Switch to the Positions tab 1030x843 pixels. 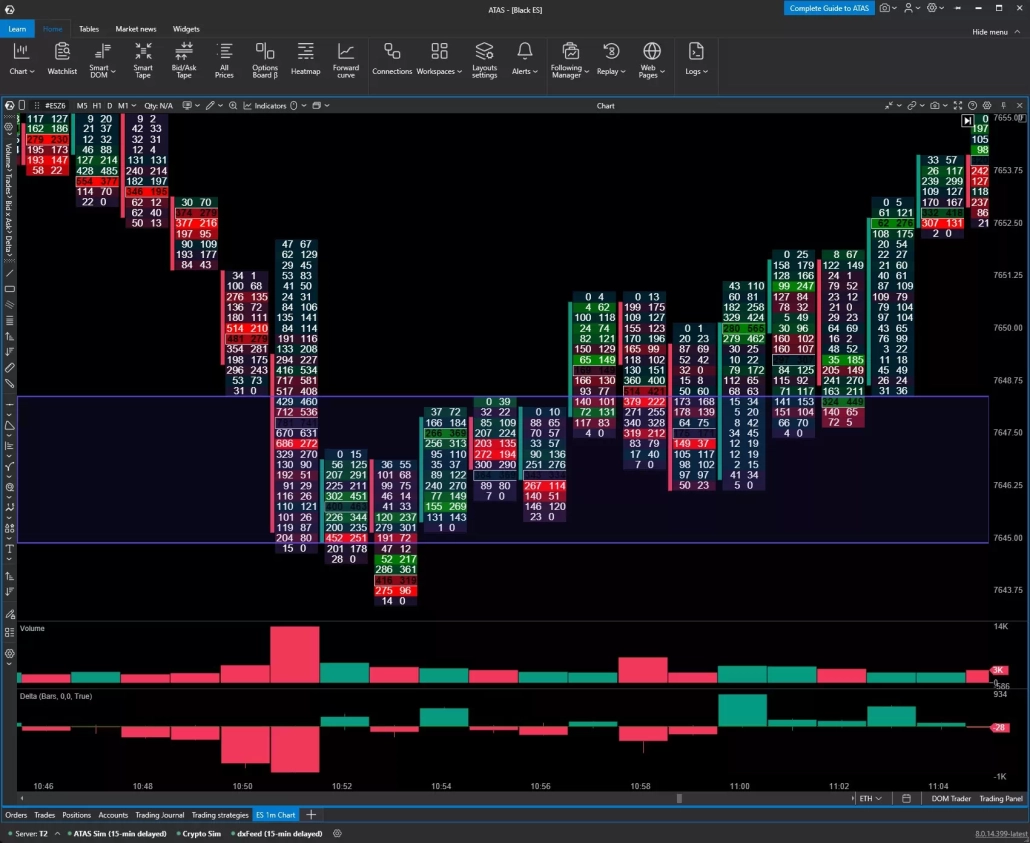(x=76, y=815)
